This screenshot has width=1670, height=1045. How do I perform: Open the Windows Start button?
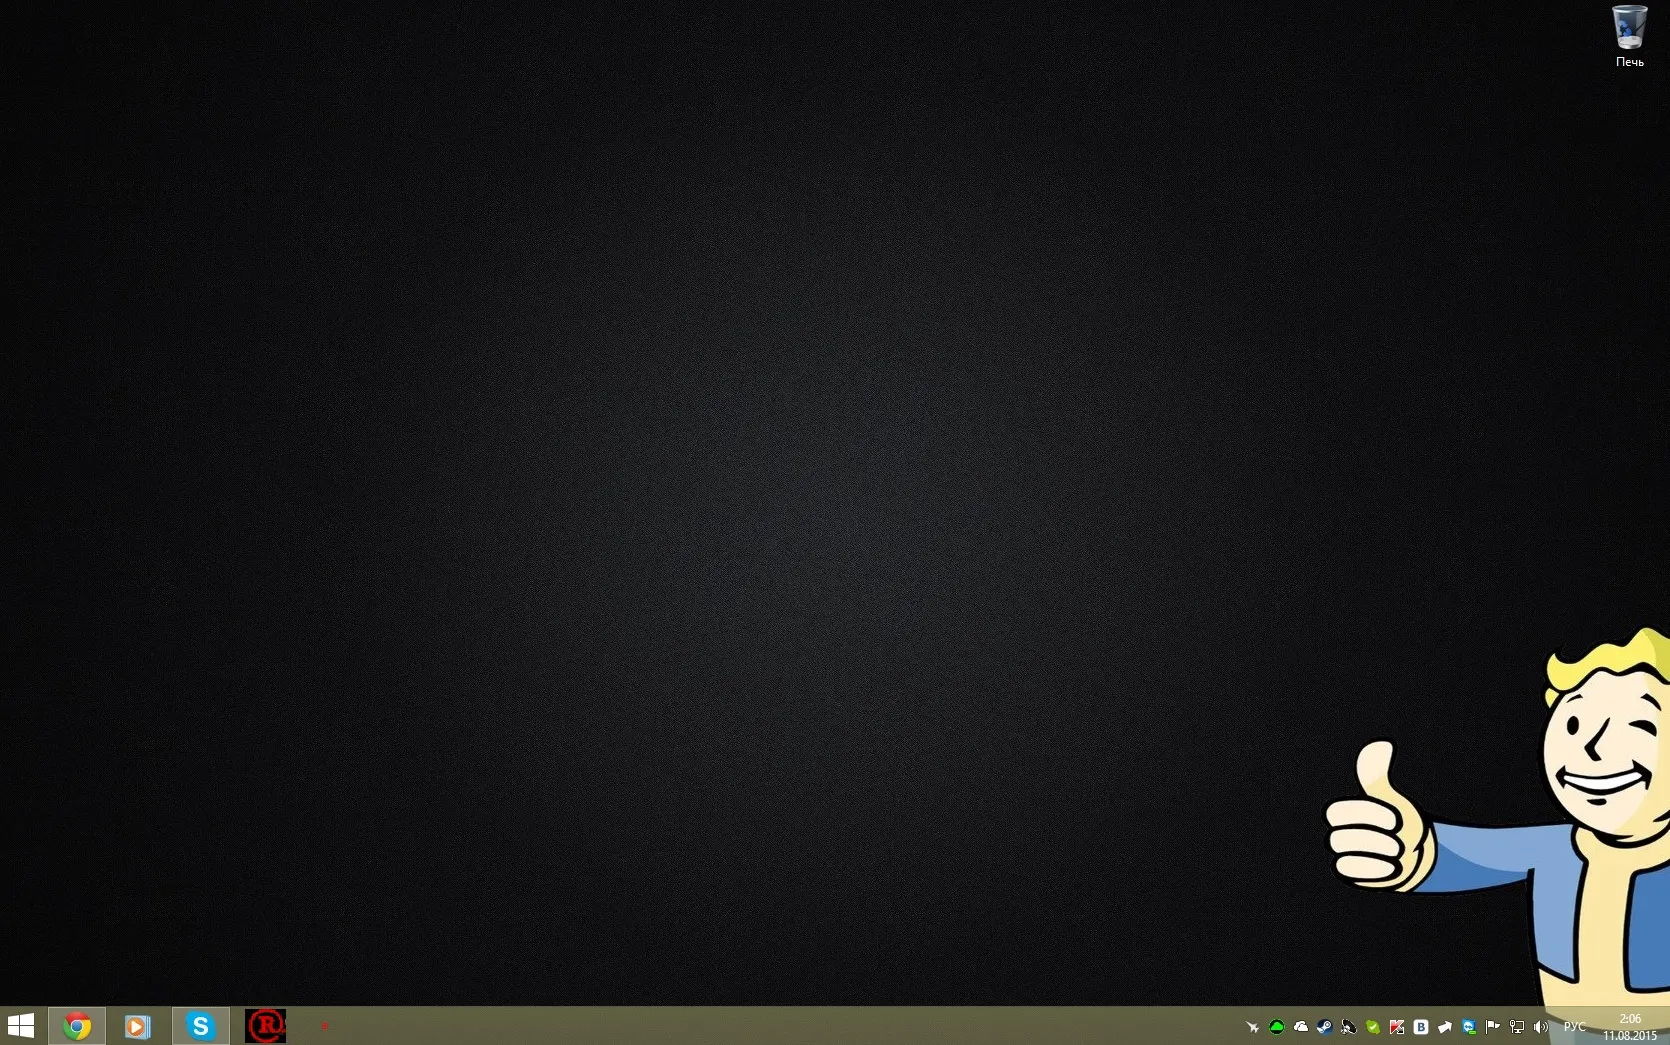21,1026
